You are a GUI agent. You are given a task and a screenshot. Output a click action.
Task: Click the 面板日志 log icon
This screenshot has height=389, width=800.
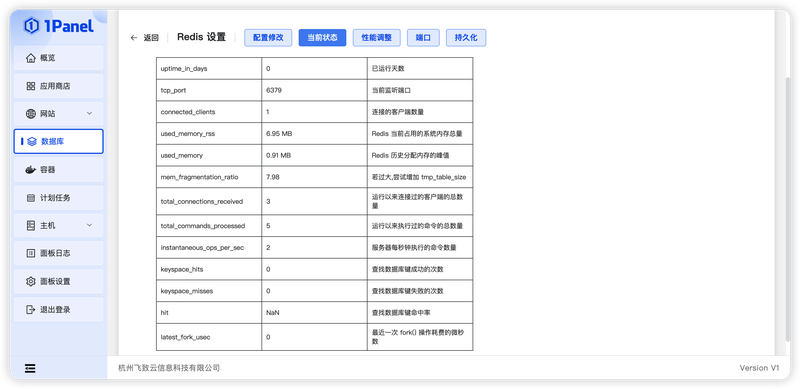(31, 253)
